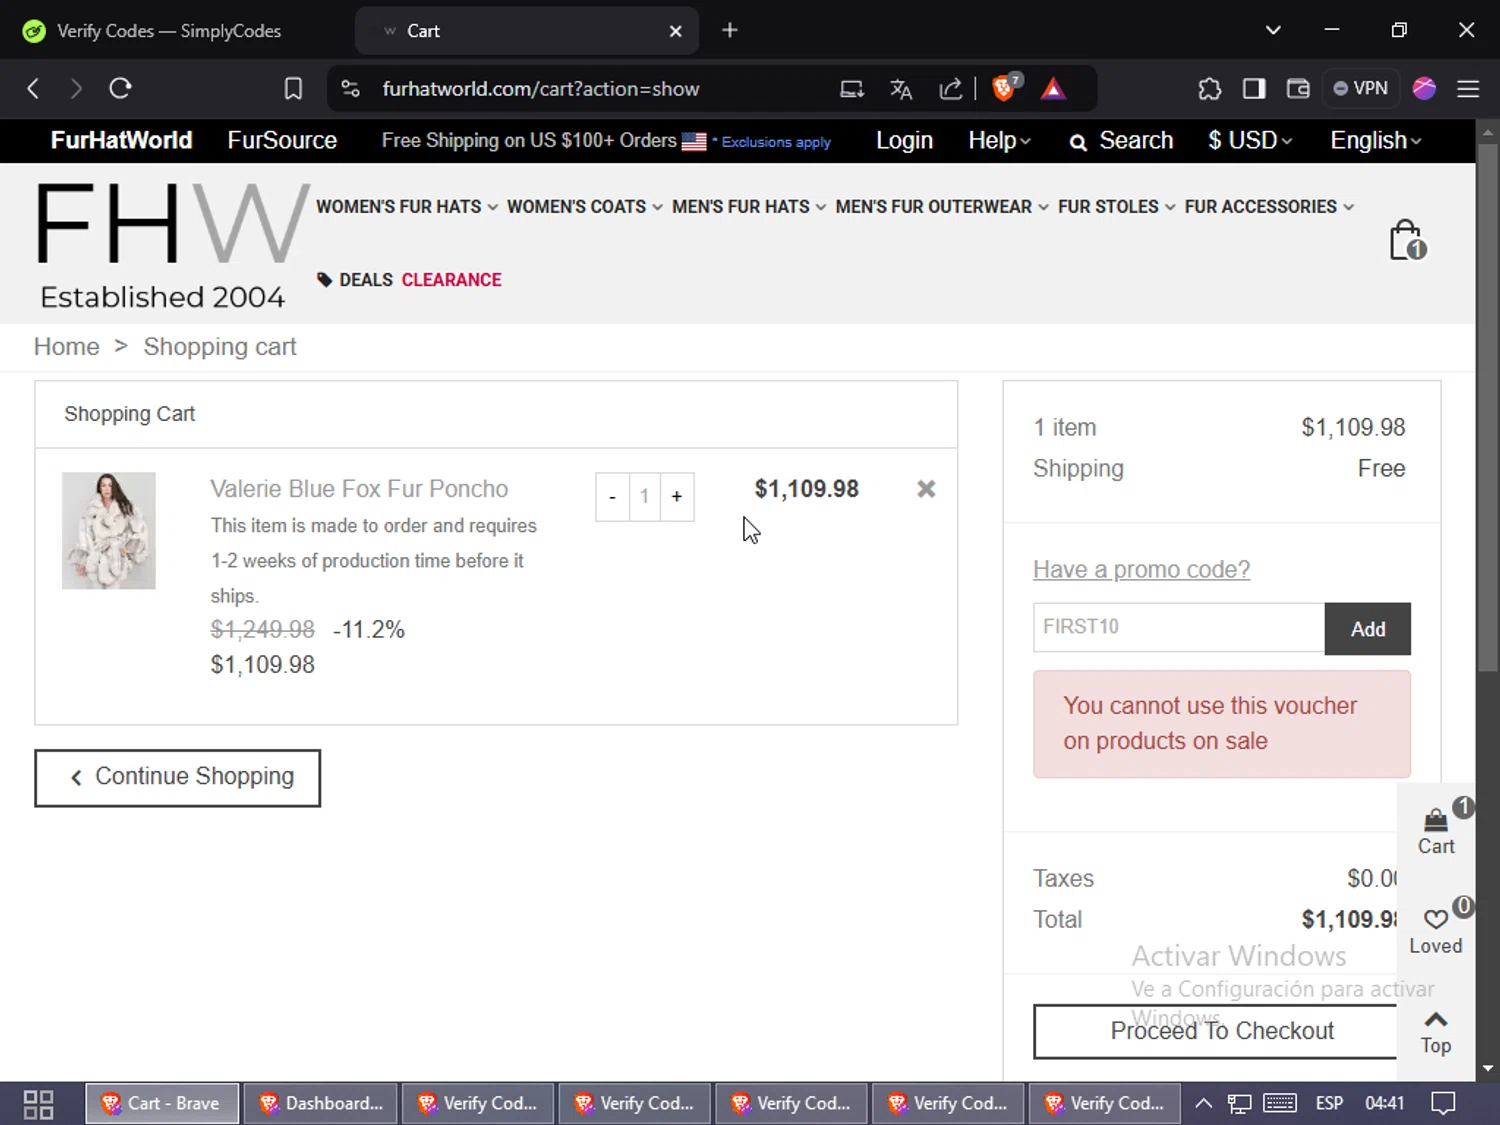This screenshot has width=1500, height=1125.
Task: Switch to Dashboard taskbar window
Action: [321, 1104]
